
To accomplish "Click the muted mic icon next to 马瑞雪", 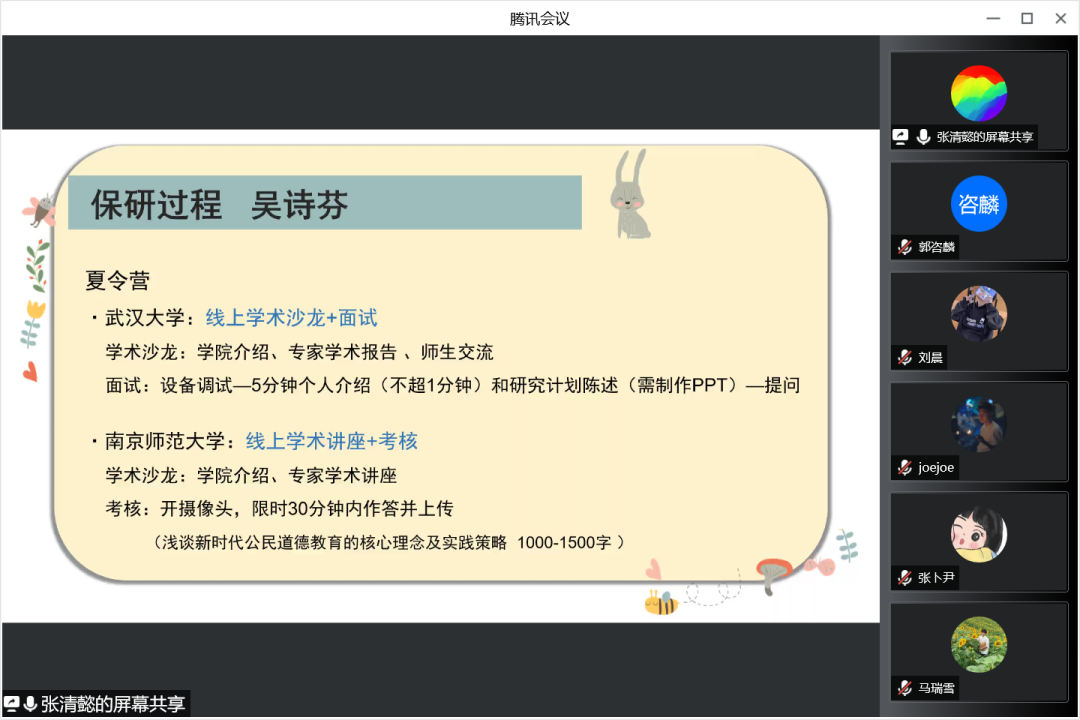I will [x=904, y=688].
